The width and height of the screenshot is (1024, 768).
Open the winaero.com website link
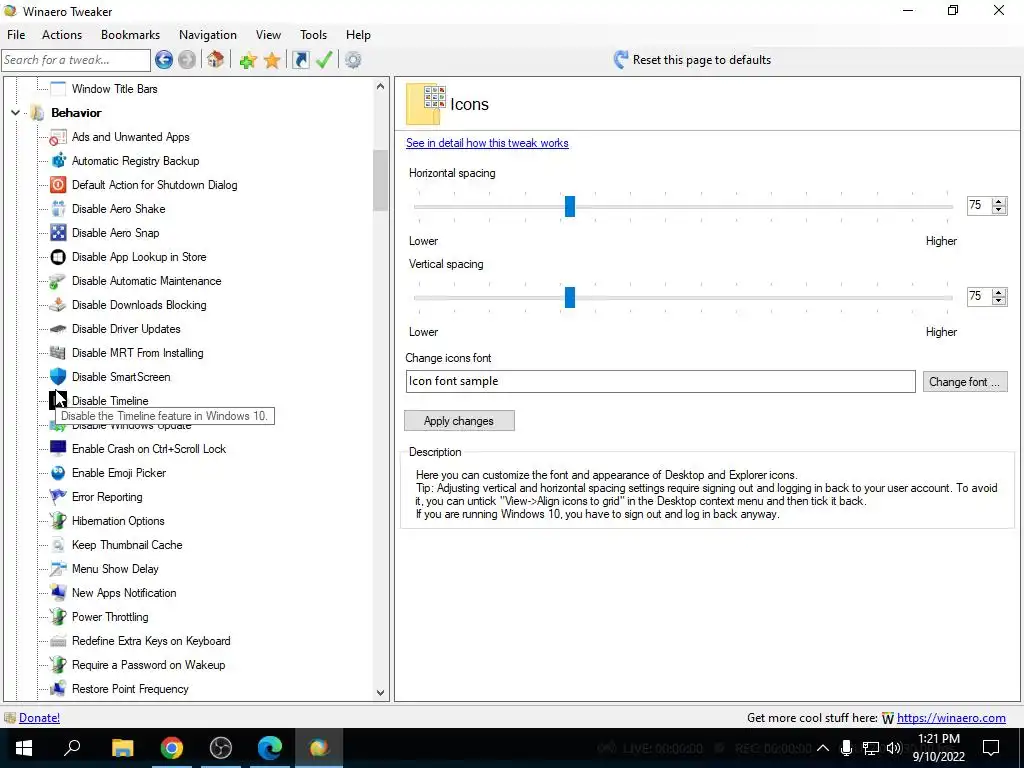(951, 718)
